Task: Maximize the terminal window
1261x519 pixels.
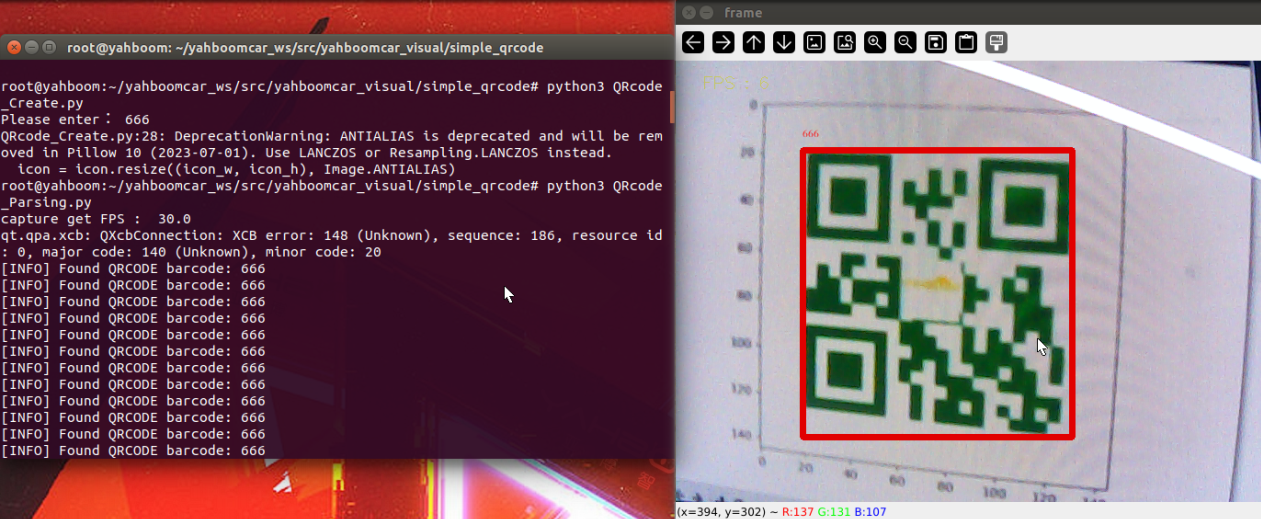Action: click(49, 47)
